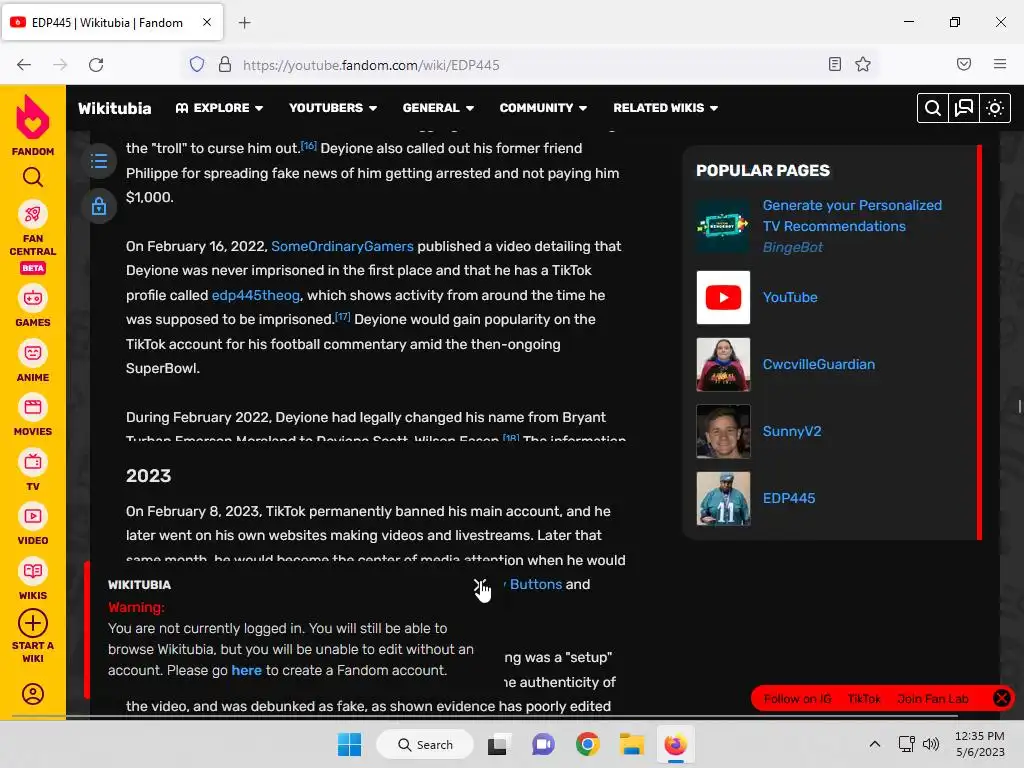Screen dimensions: 1024x768
Task: Click page protection lock icon
Action: click(x=99, y=206)
